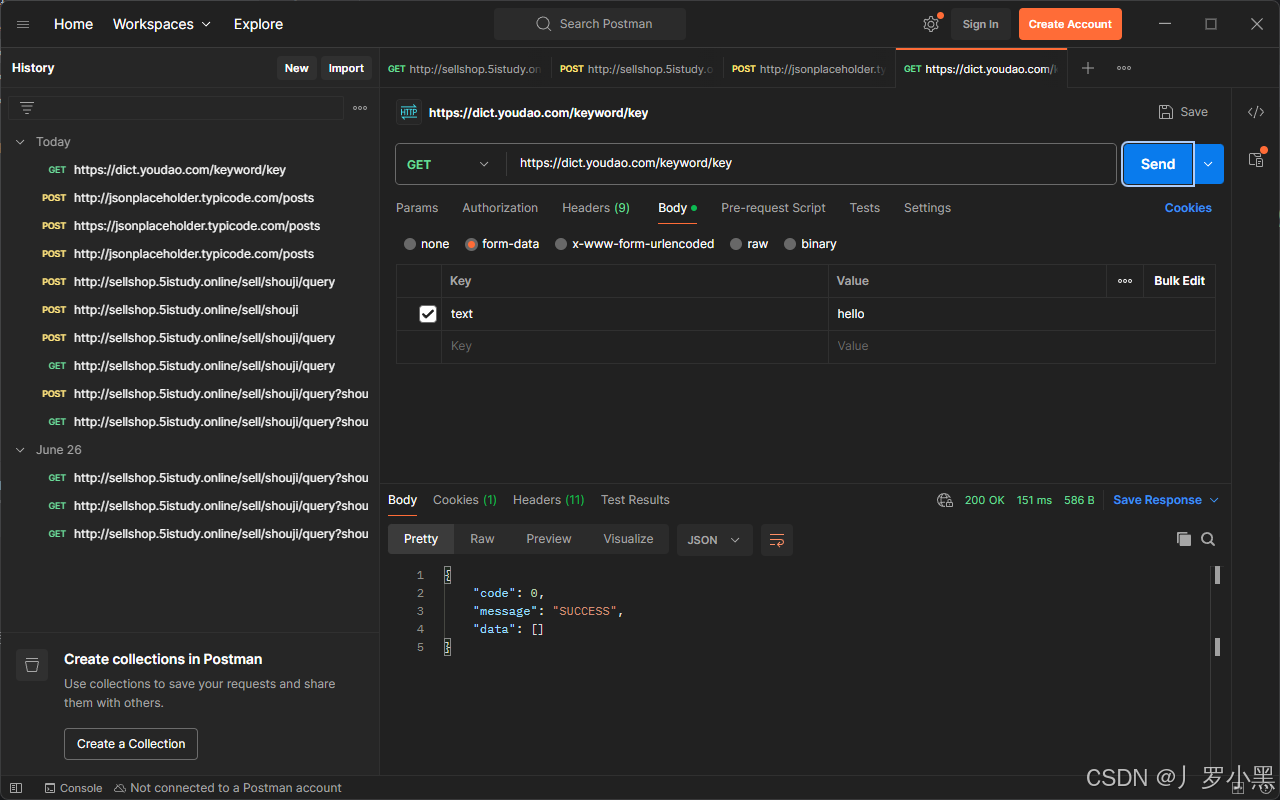Open the request Settings tab

pos(928,208)
